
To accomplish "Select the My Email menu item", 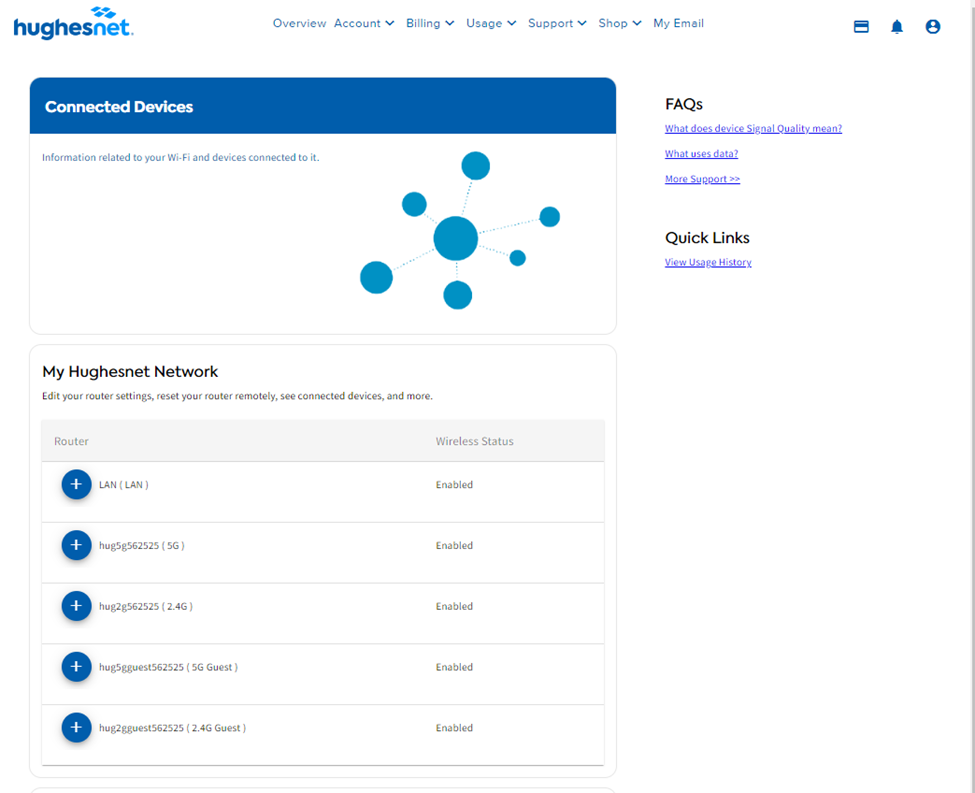I will (678, 23).
